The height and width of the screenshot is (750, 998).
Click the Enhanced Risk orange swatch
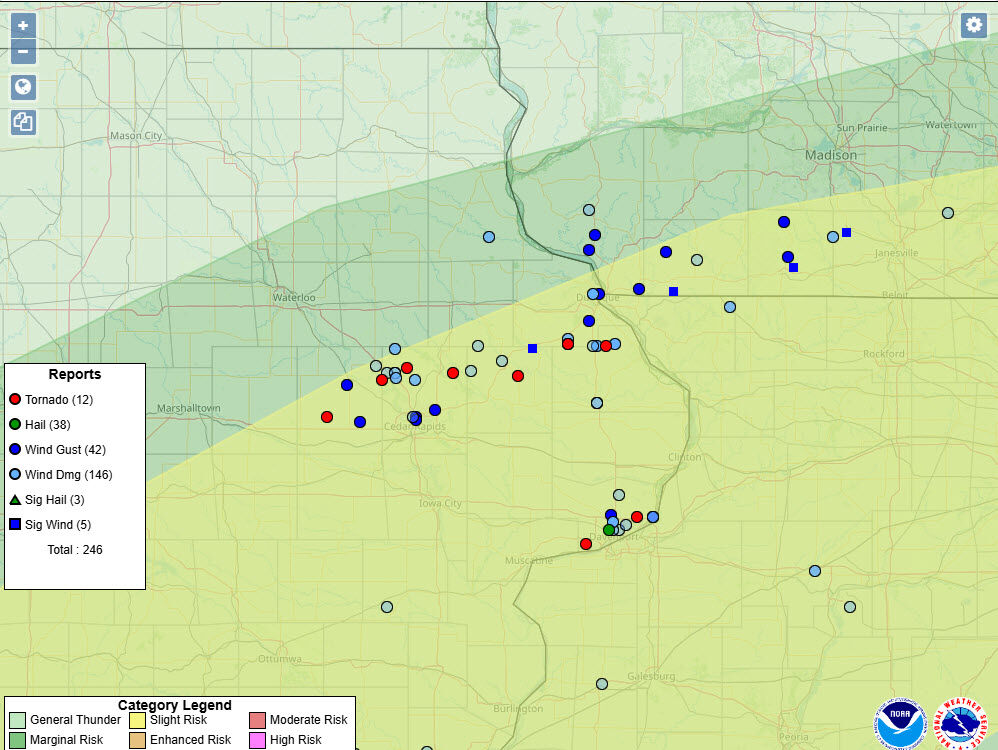click(x=138, y=740)
